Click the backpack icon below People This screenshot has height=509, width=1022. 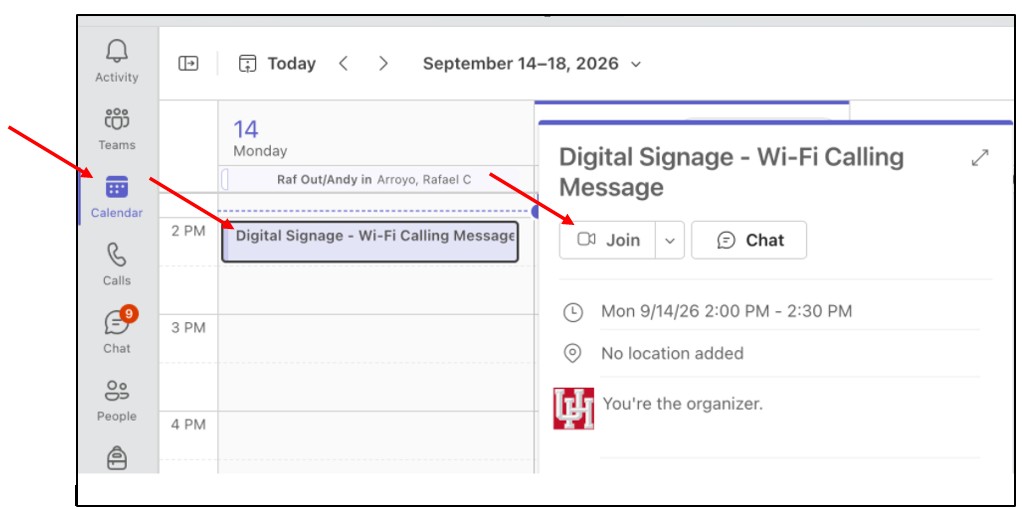click(117, 459)
